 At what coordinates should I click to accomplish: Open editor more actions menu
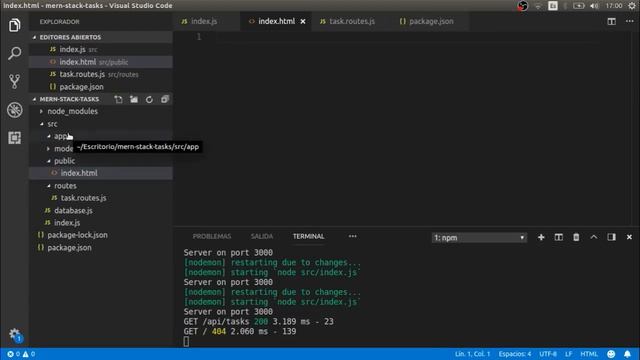(629, 21)
